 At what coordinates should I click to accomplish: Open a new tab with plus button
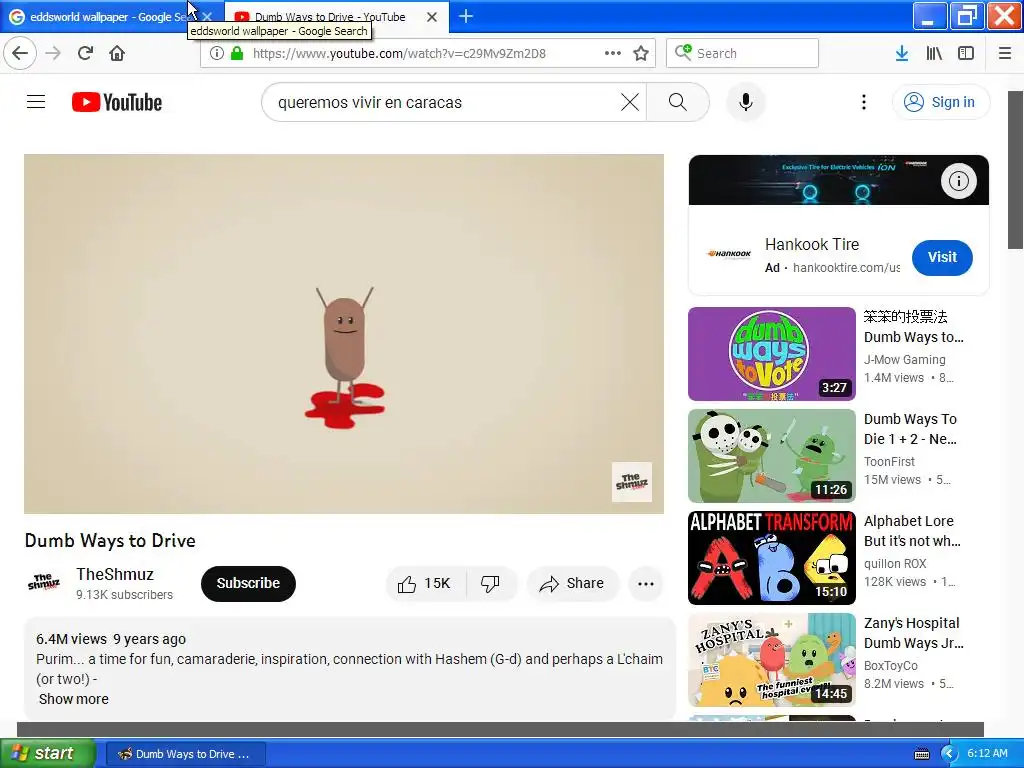pyautogui.click(x=466, y=16)
